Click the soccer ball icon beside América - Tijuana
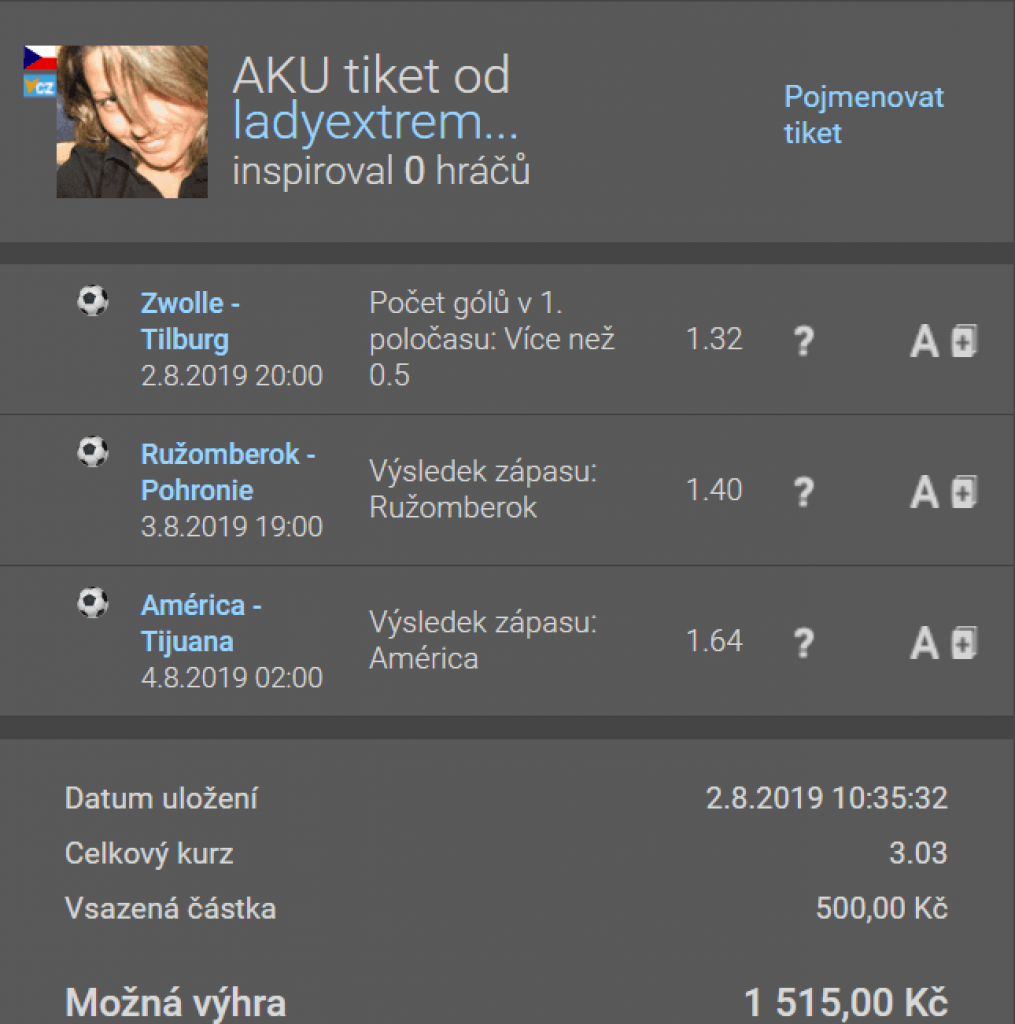Screen dimensions: 1015x1024 93,603
